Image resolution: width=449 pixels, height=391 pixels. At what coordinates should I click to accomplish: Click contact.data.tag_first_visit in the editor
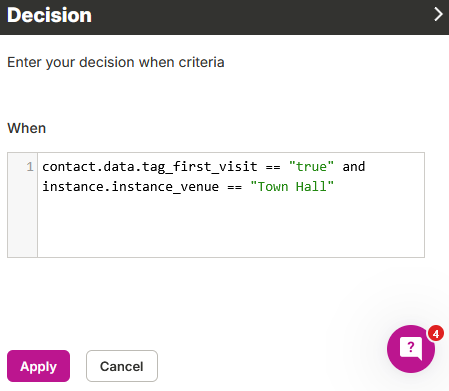(150, 167)
